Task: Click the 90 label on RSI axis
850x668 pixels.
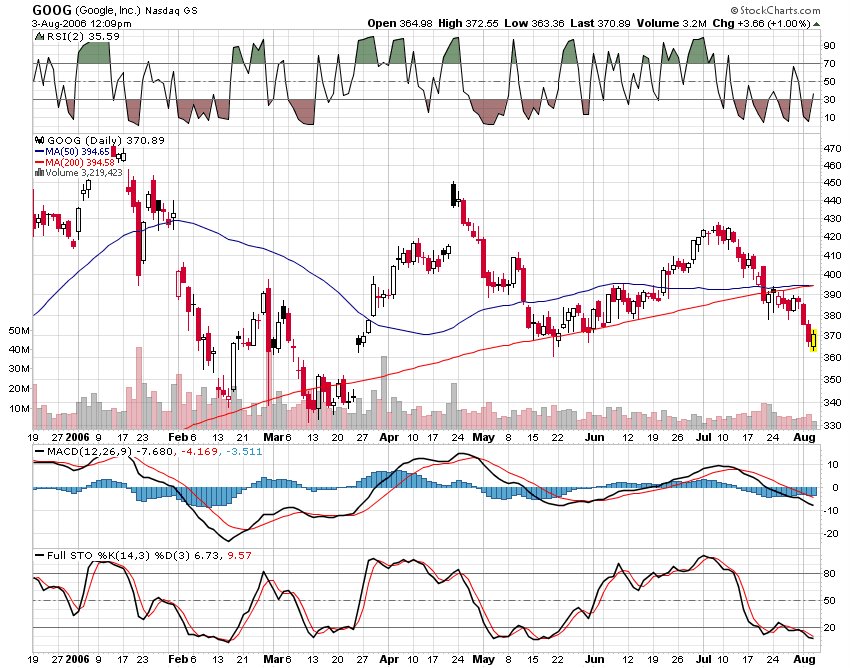Action: (x=829, y=46)
